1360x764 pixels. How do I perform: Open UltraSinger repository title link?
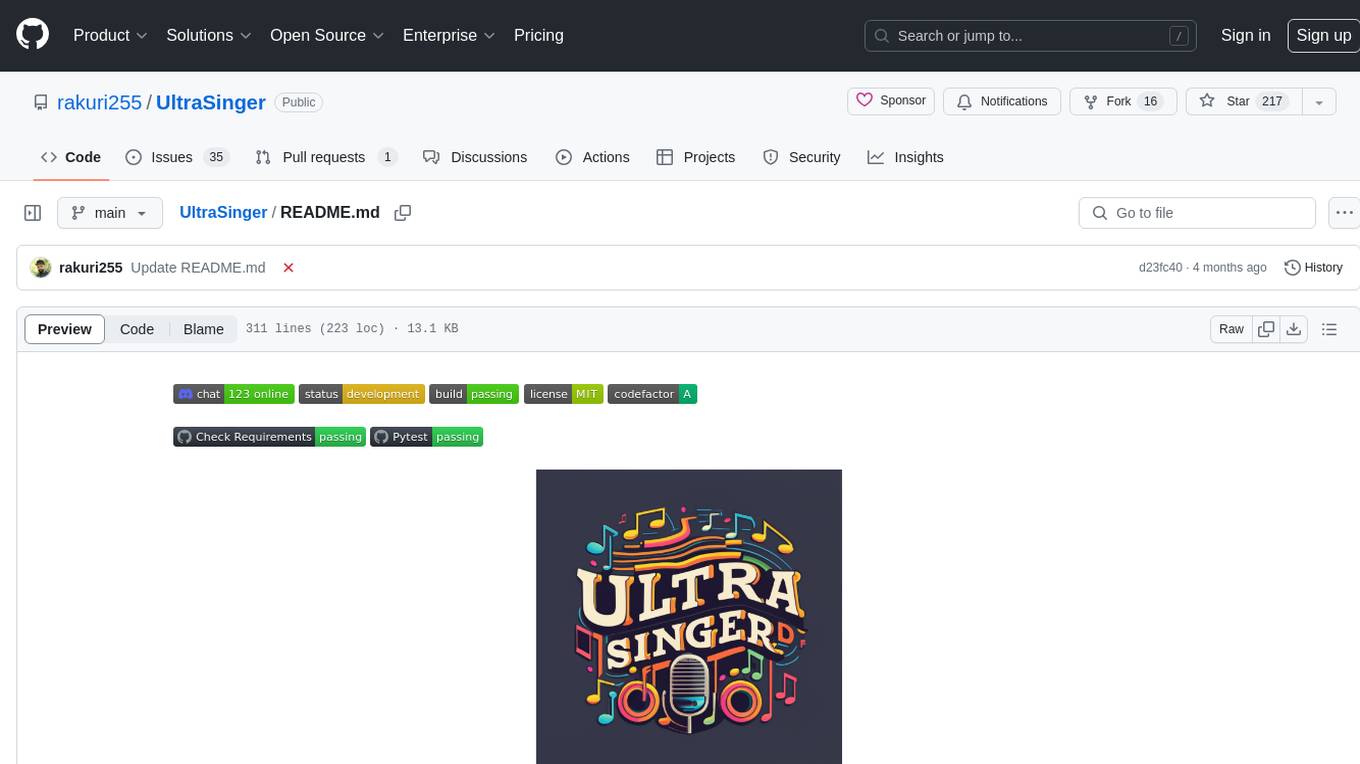pyautogui.click(x=211, y=102)
